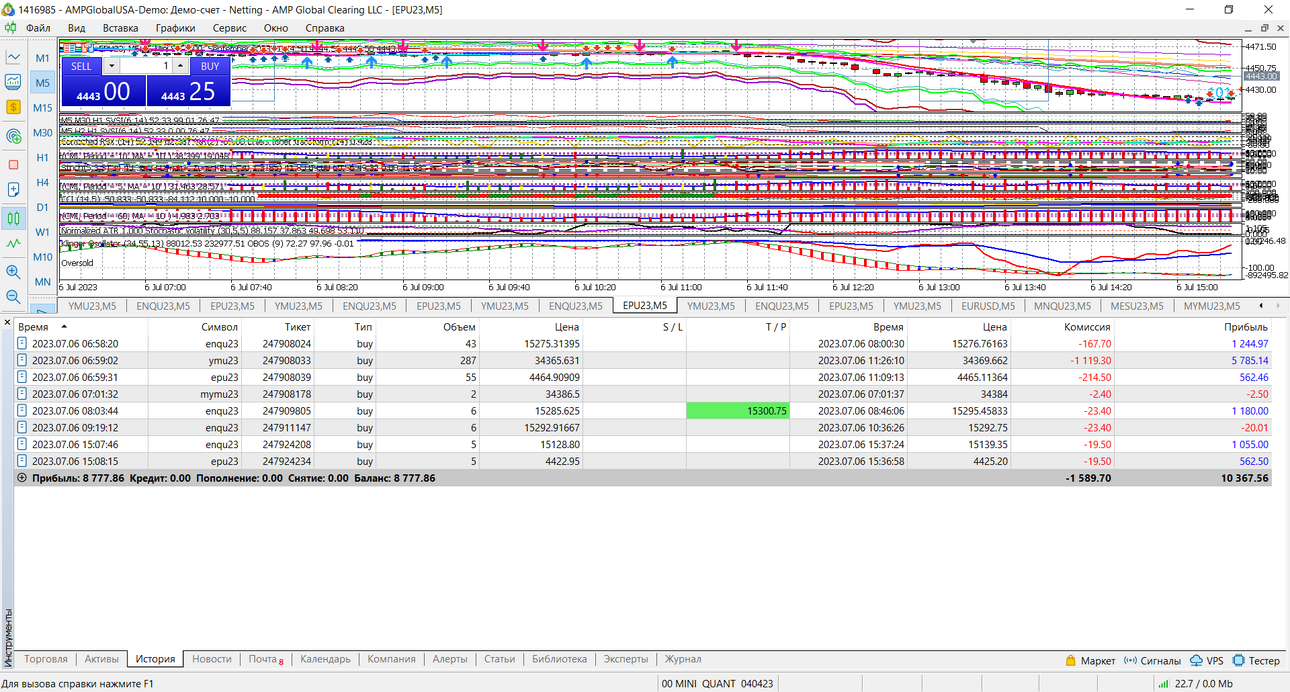Sort history by first Время column header
This screenshot has width=1290, height=692.
[33, 327]
